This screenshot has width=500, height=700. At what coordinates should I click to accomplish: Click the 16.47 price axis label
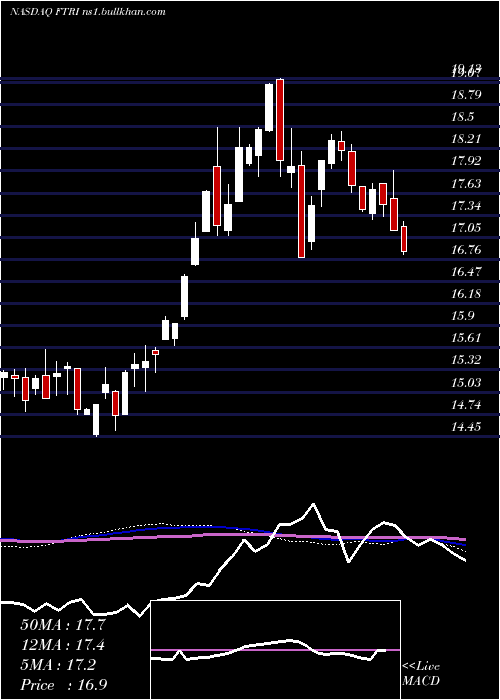click(467, 271)
